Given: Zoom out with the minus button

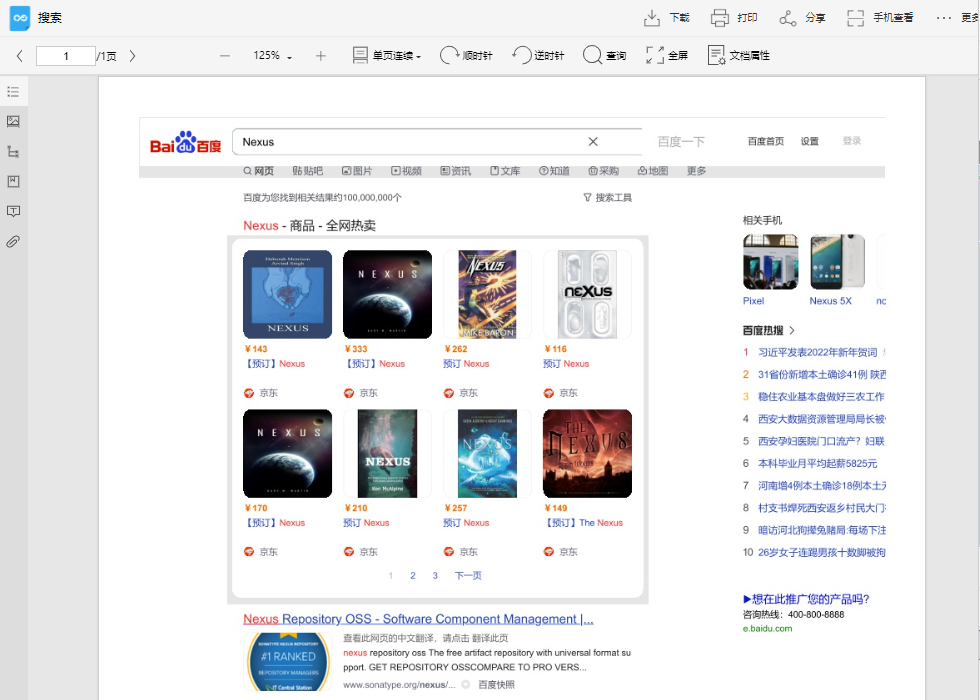Looking at the screenshot, I should tap(225, 56).
